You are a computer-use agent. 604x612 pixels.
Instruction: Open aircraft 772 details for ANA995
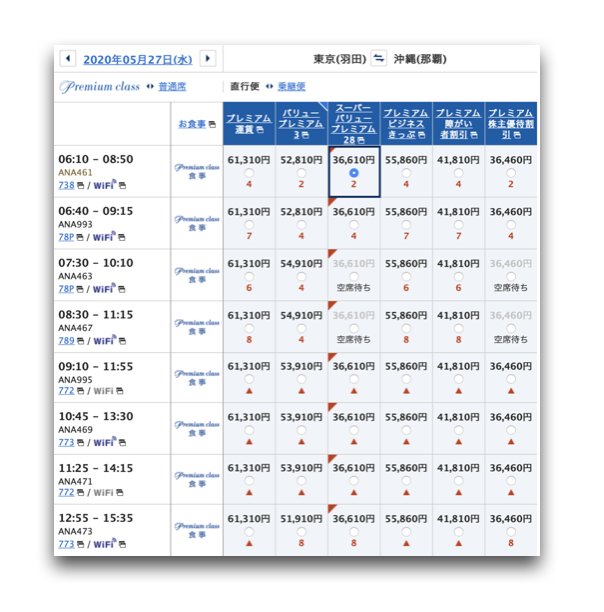tap(66, 391)
